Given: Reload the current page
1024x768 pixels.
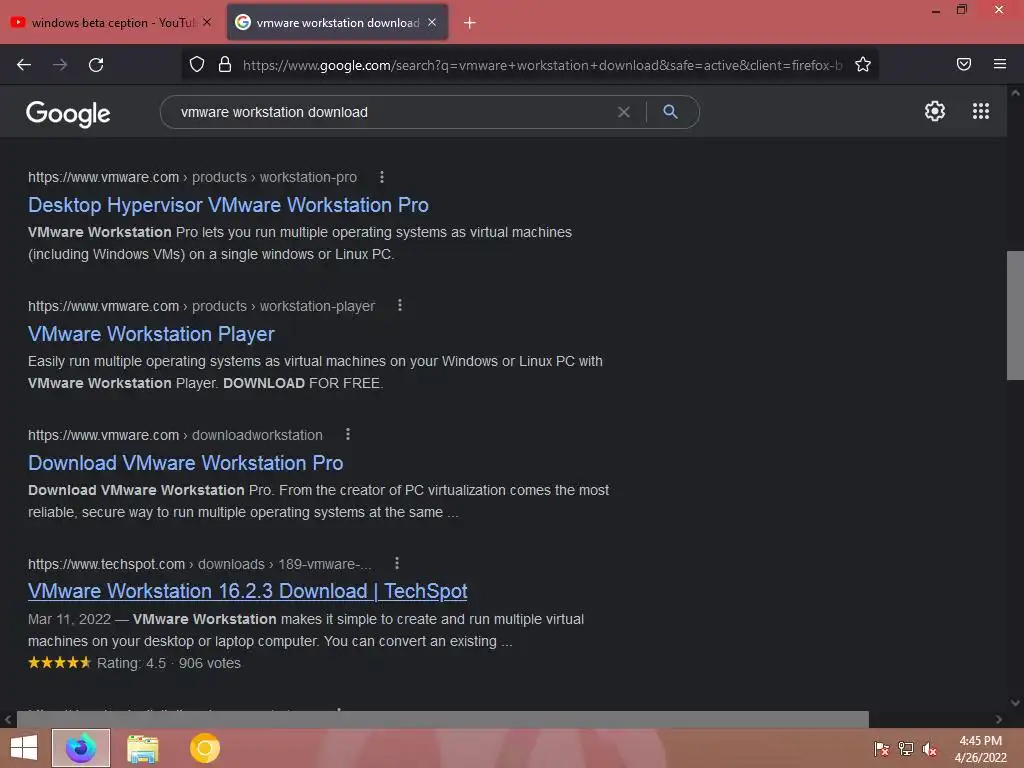Looking at the screenshot, I should tap(96, 65).
